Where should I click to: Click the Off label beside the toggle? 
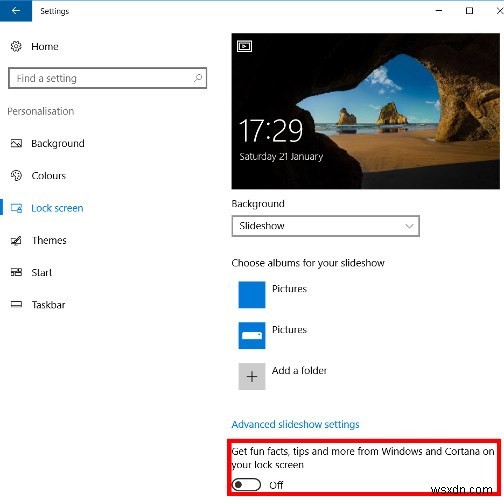tap(276, 485)
